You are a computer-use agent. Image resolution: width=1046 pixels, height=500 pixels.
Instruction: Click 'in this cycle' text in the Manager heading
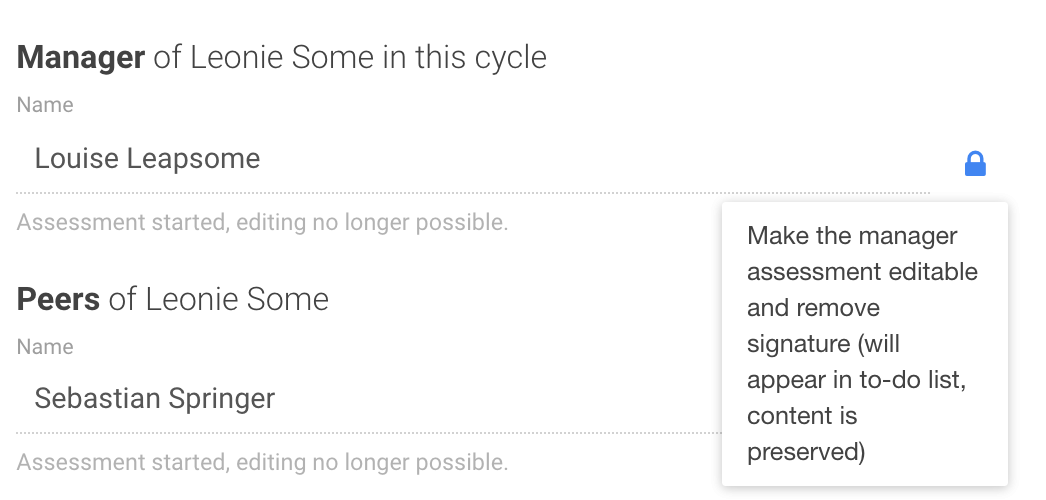[x=465, y=57]
